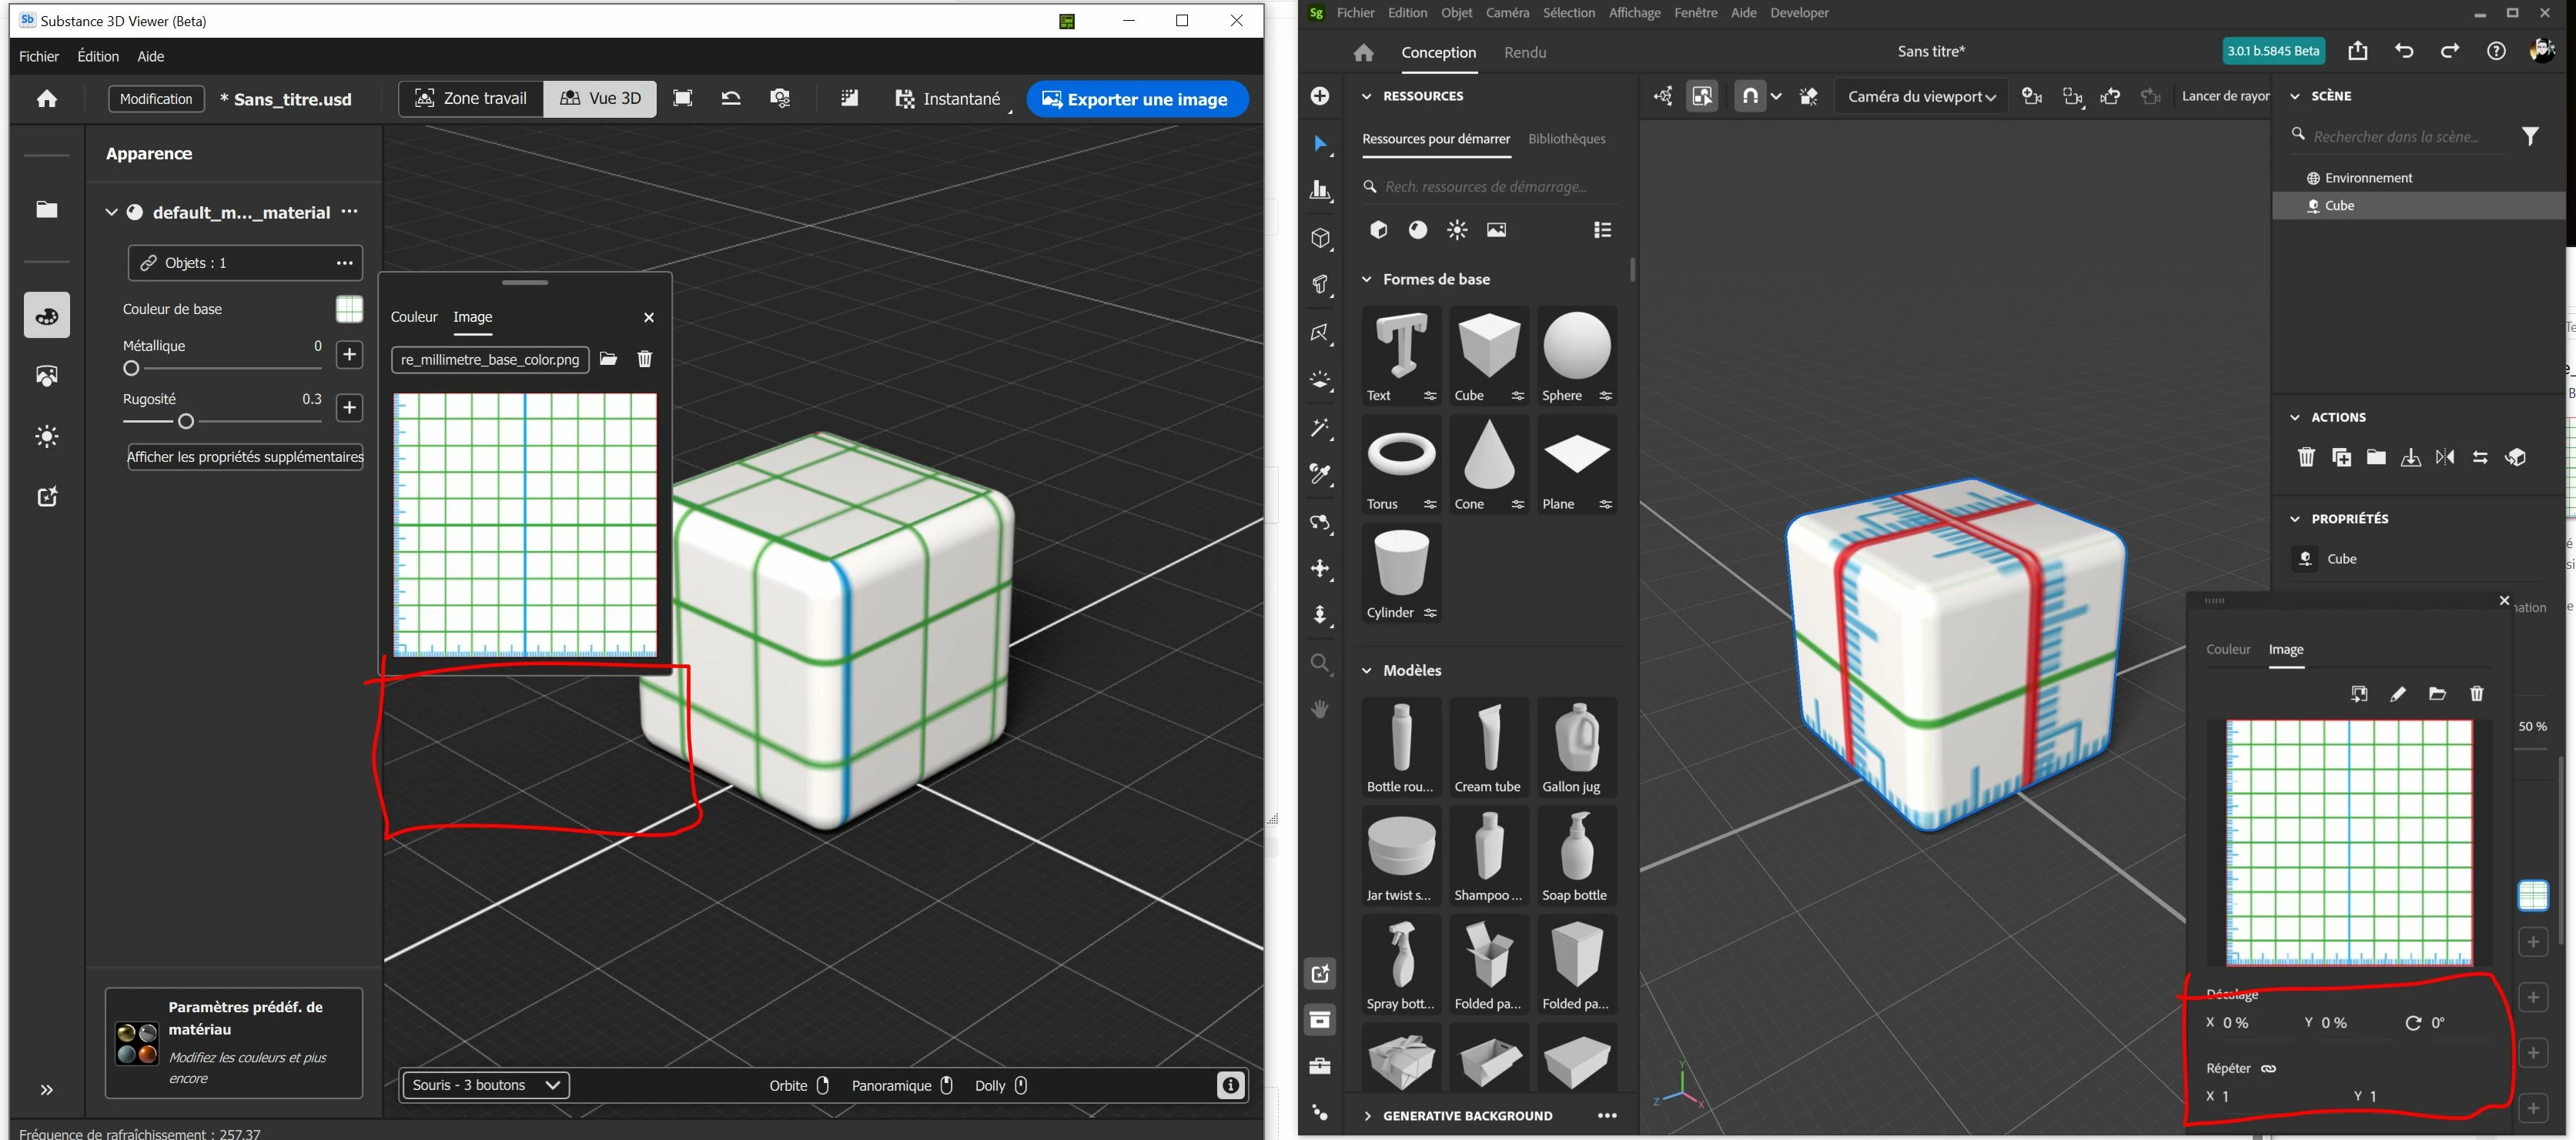Switch to Vue 3D mode
Viewport: 2576px width, 1140px height.
(600, 99)
